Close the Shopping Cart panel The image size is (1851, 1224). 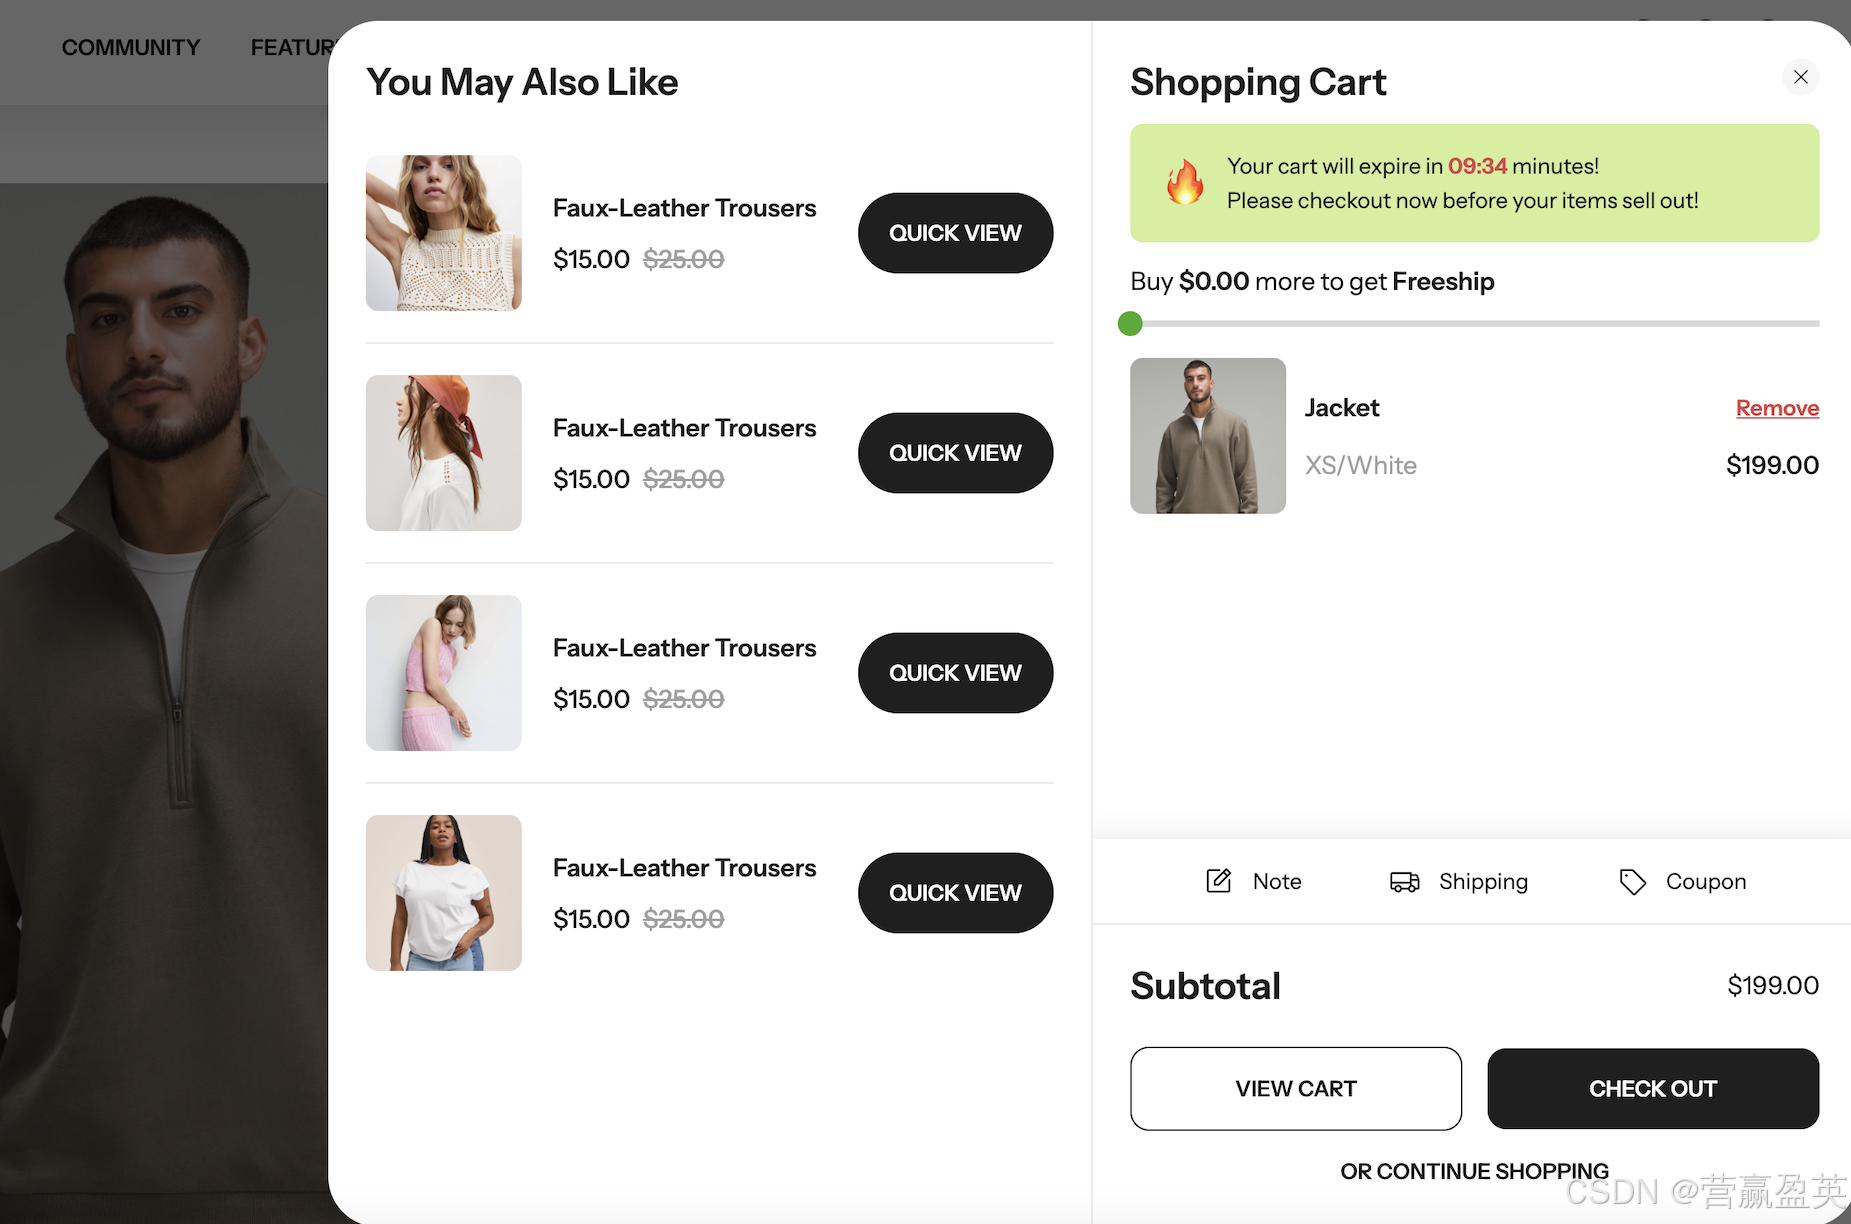[x=1800, y=77]
